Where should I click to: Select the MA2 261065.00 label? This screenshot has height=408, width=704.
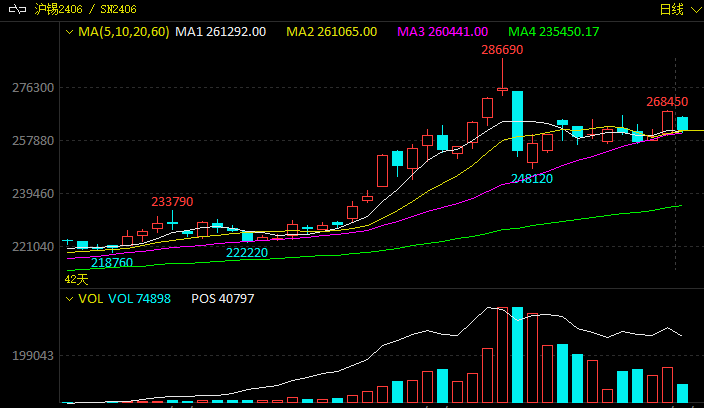pos(331,32)
